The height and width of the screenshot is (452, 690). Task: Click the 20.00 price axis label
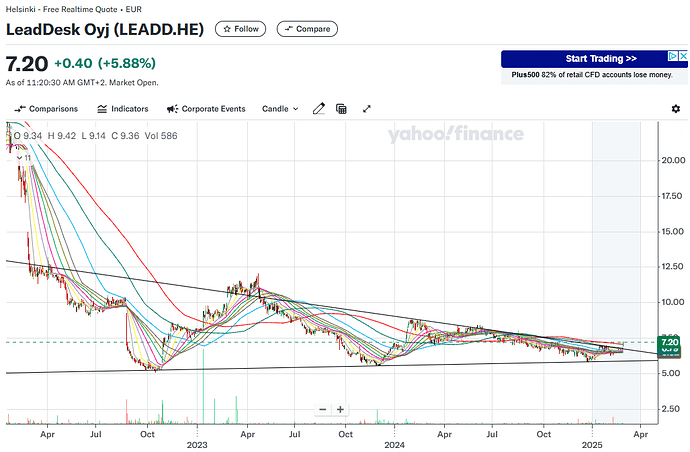click(673, 160)
